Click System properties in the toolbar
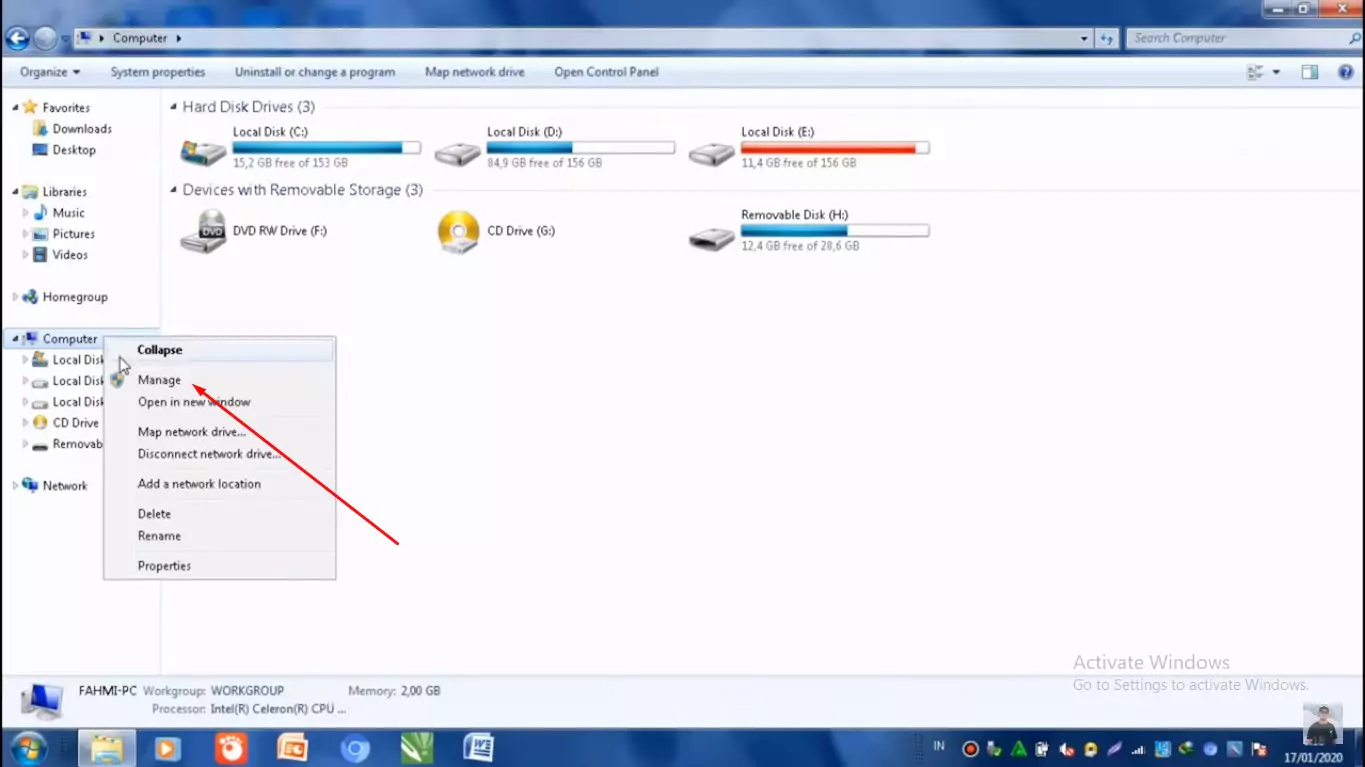Image resolution: width=1365 pixels, height=767 pixels. 158,72
